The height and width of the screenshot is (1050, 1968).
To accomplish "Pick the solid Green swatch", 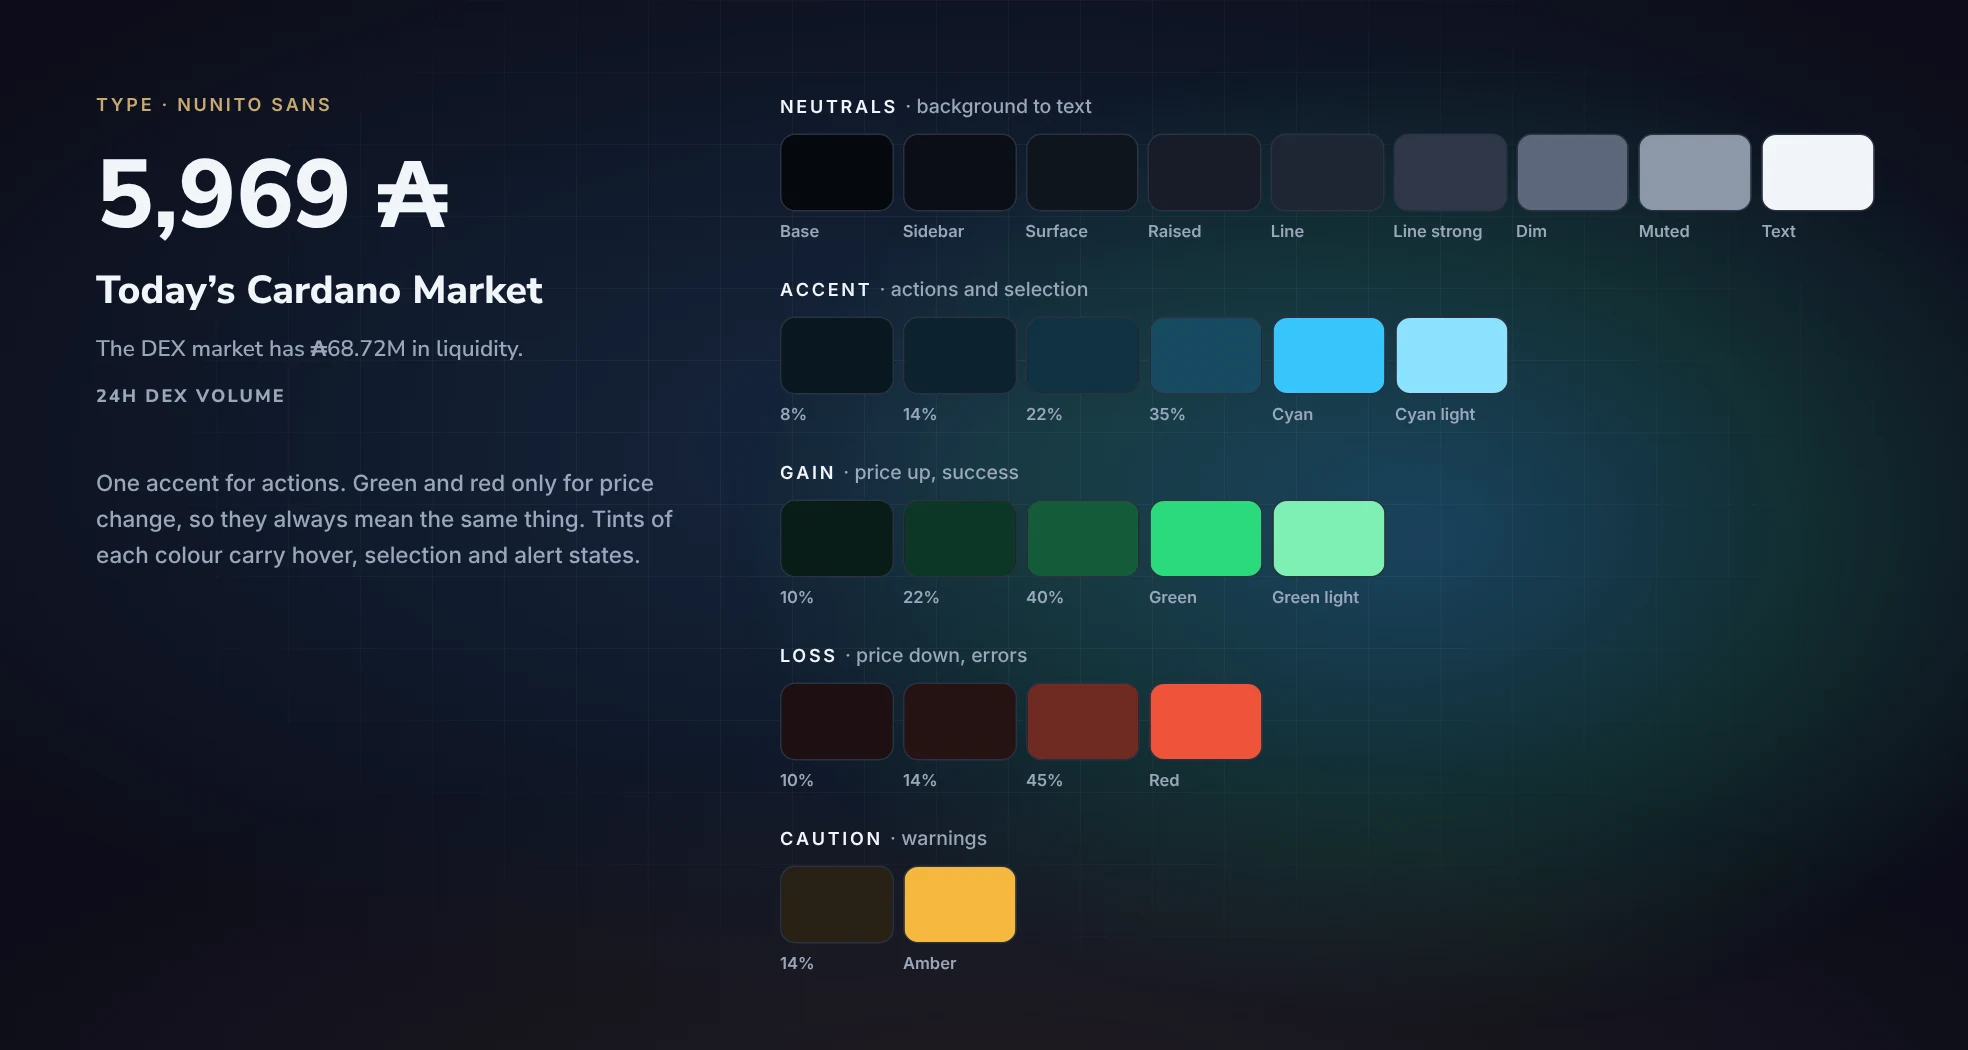I will click(x=1205, y=538).
